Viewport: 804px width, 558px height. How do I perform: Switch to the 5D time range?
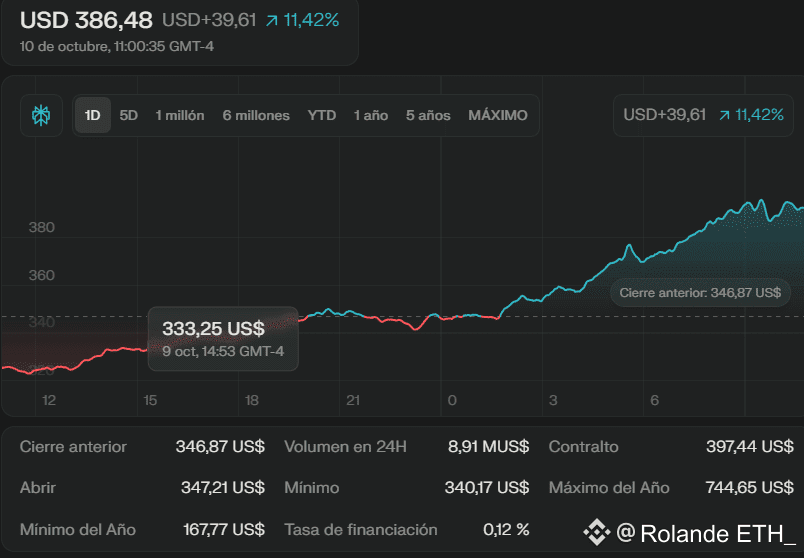pos(129,115)
